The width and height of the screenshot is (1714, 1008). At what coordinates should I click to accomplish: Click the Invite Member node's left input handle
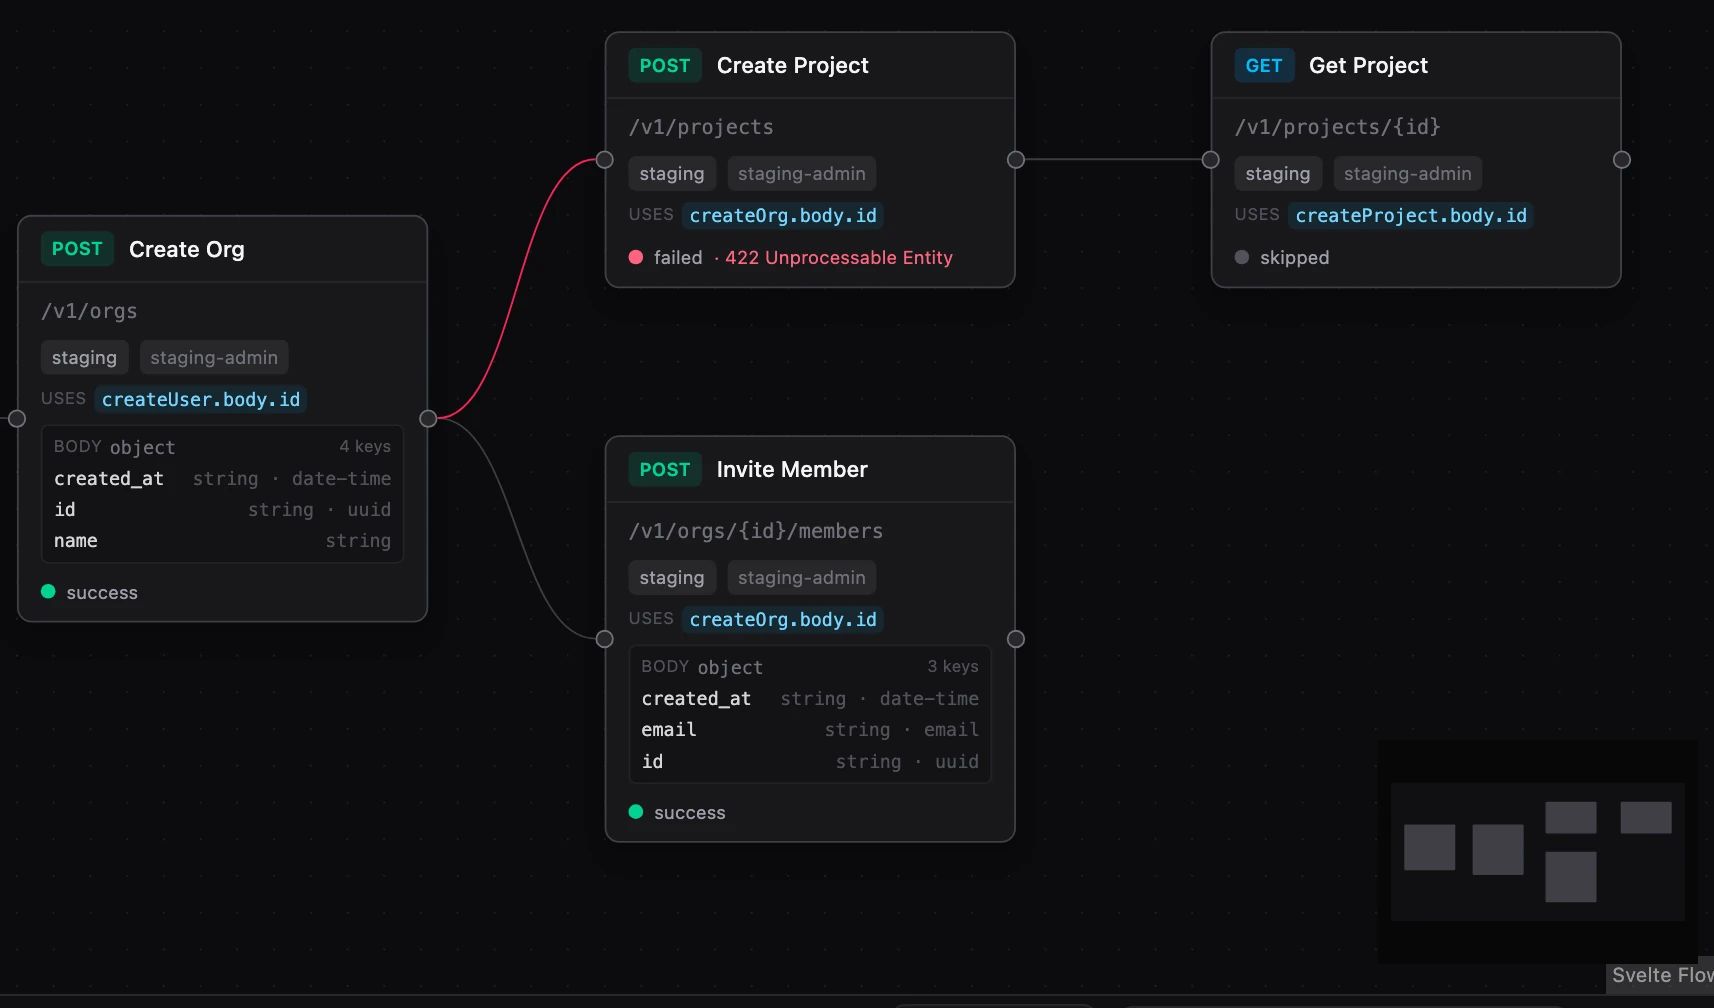[x=605, y=639]
